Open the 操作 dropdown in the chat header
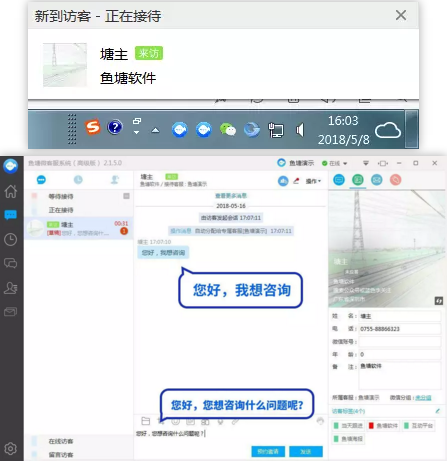 pyautogui.click(x=313, y=181)
